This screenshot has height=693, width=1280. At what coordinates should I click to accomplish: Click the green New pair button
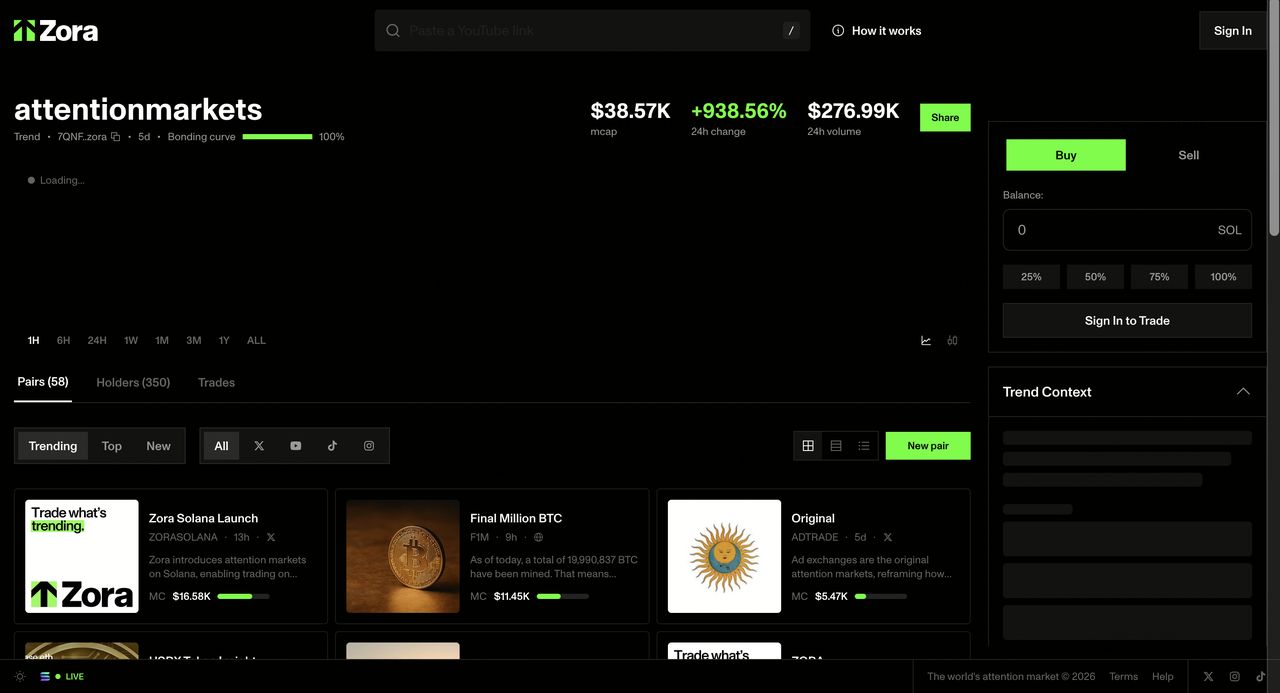(927, 446)
